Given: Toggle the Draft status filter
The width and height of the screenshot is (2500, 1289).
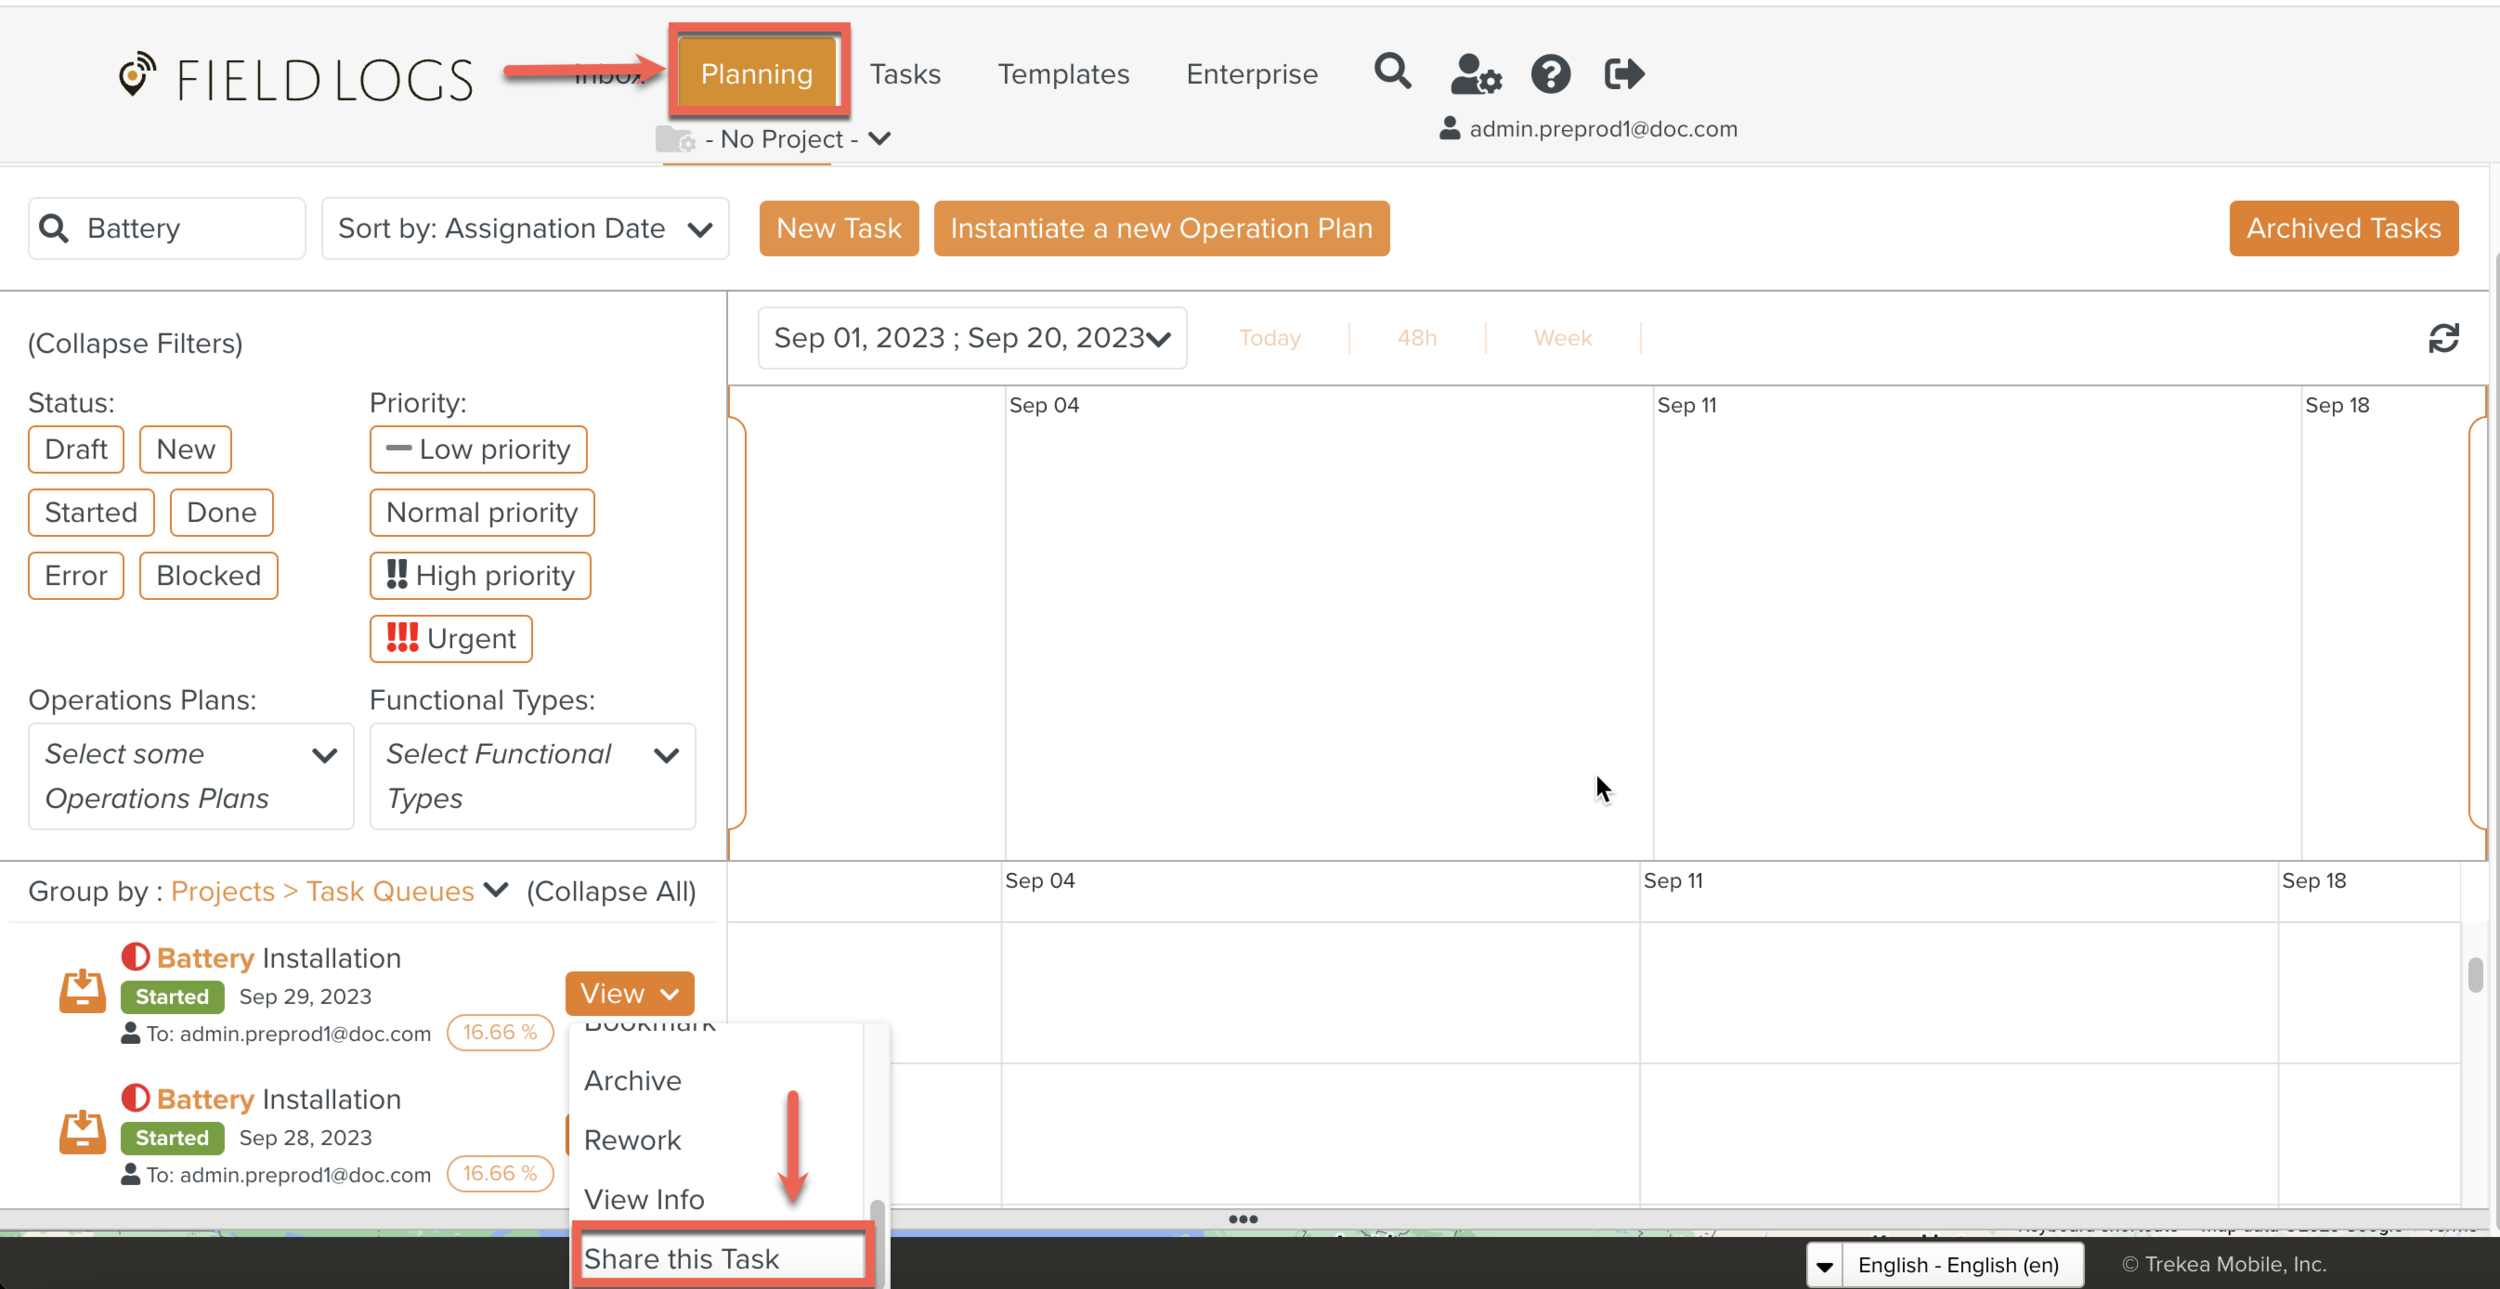Looking at the screenshot, I should pyautogui.click(x=76, y=449).
